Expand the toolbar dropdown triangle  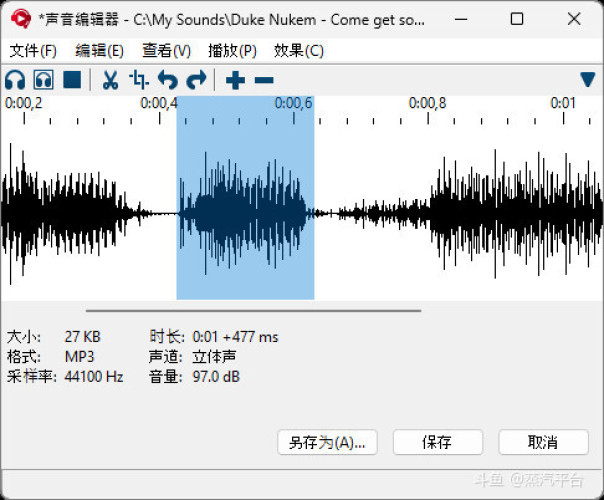pos(587,79)
